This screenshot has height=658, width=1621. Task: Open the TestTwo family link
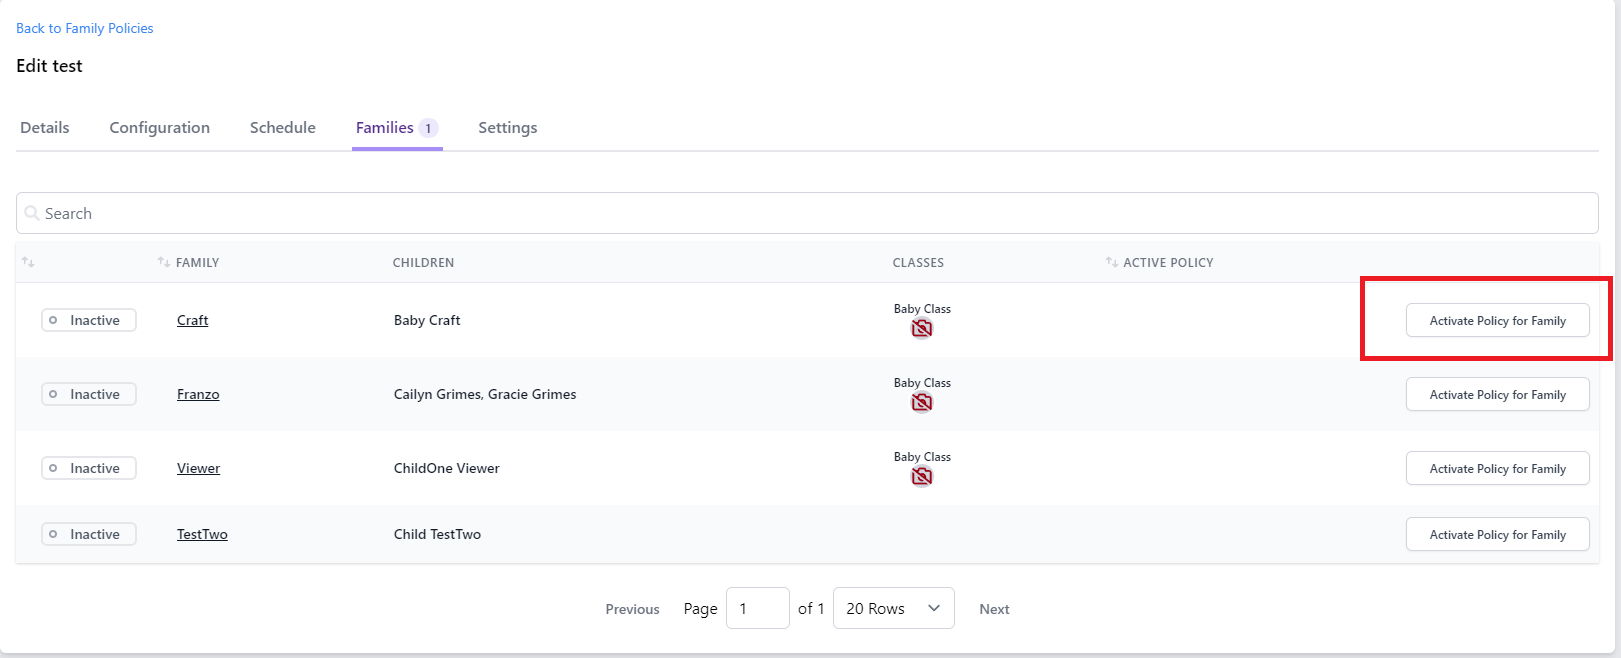[202, 534]
